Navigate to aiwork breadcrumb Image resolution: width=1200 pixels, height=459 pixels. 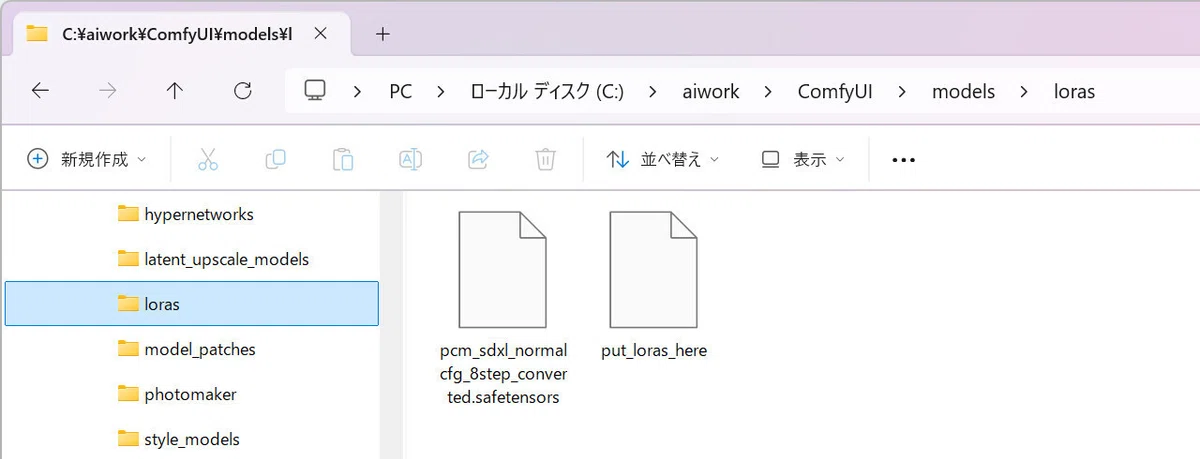pos(711,92)
